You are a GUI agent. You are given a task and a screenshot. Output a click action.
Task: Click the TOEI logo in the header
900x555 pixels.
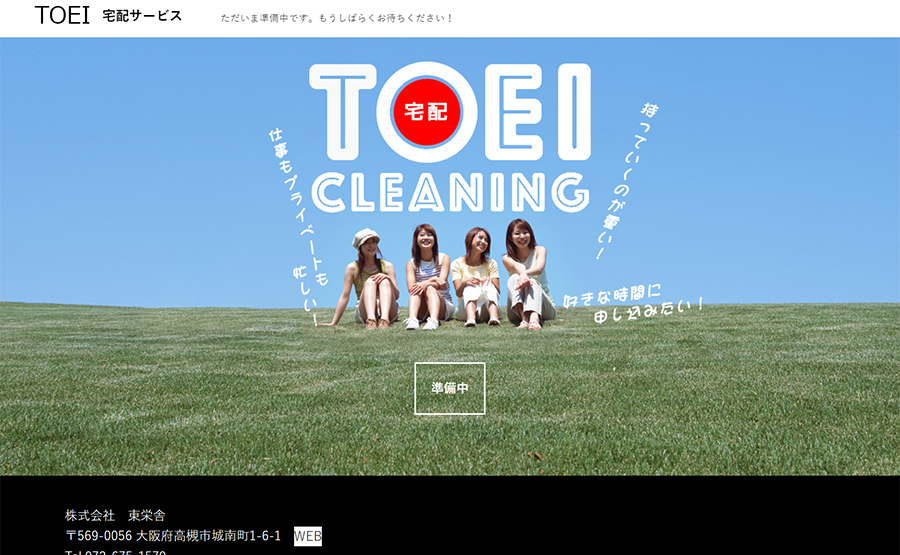click(62, 15)
